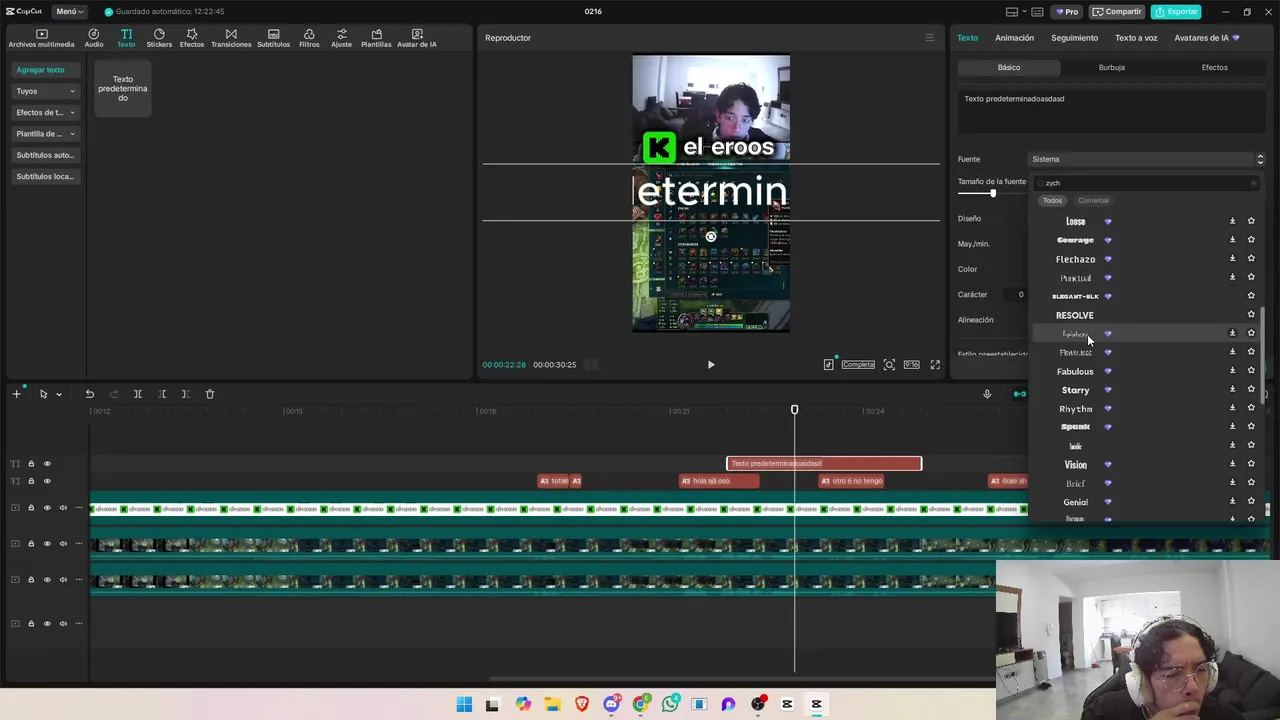Open the Avatar de IA panel
This screenshot has width=1280, height=720.
point(417,38)
